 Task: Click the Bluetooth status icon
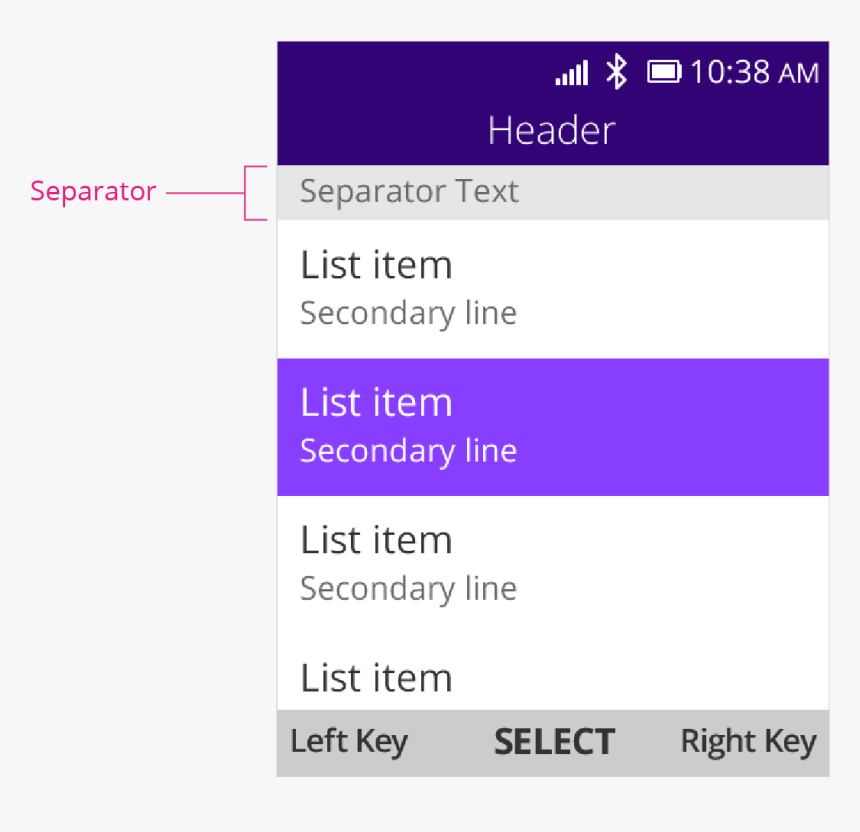tap(617, 72)
